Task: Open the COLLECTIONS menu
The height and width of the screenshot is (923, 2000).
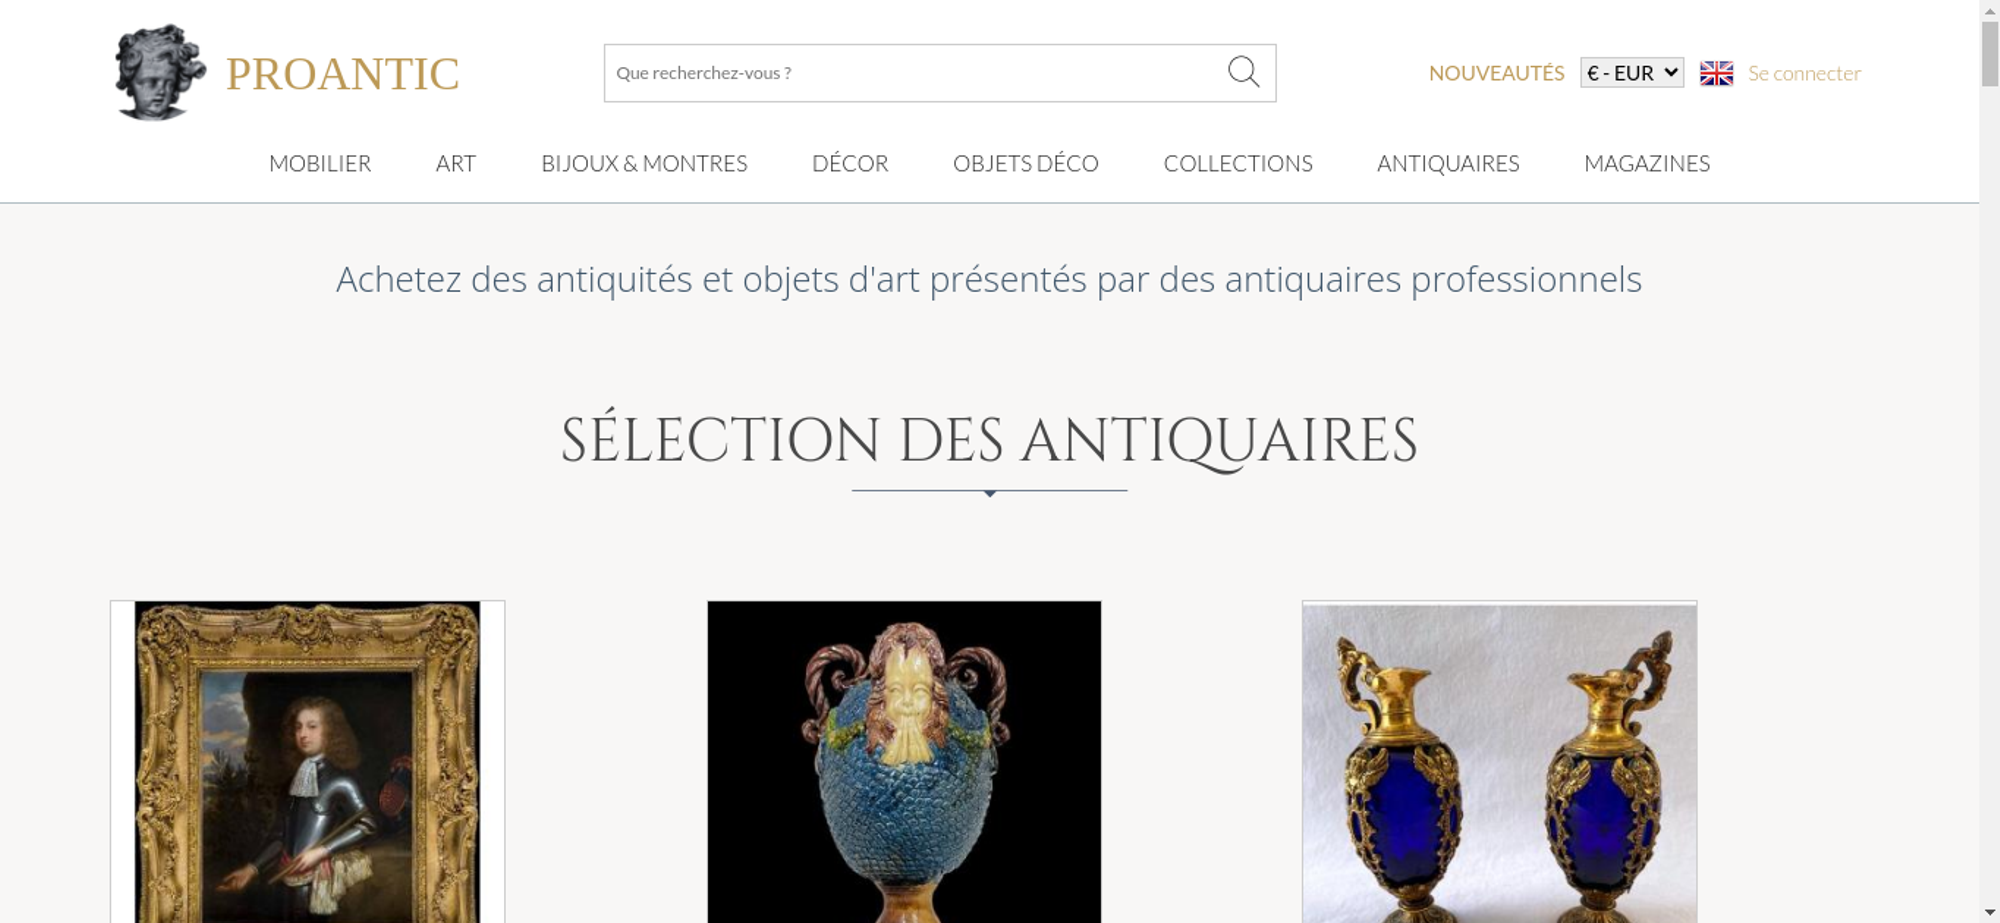Action: [x=1238, y=163]
